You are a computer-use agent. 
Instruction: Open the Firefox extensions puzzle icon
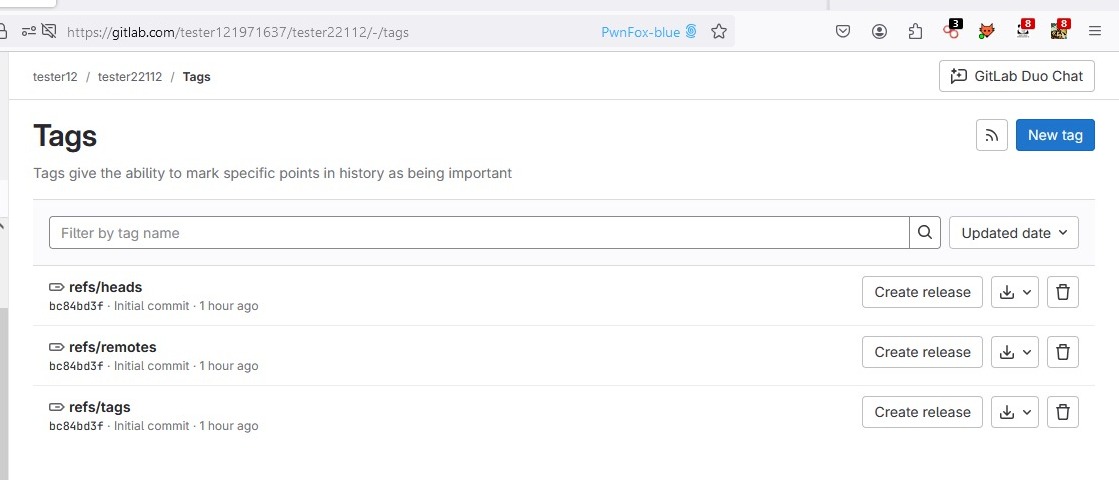[x=915, y=32]
